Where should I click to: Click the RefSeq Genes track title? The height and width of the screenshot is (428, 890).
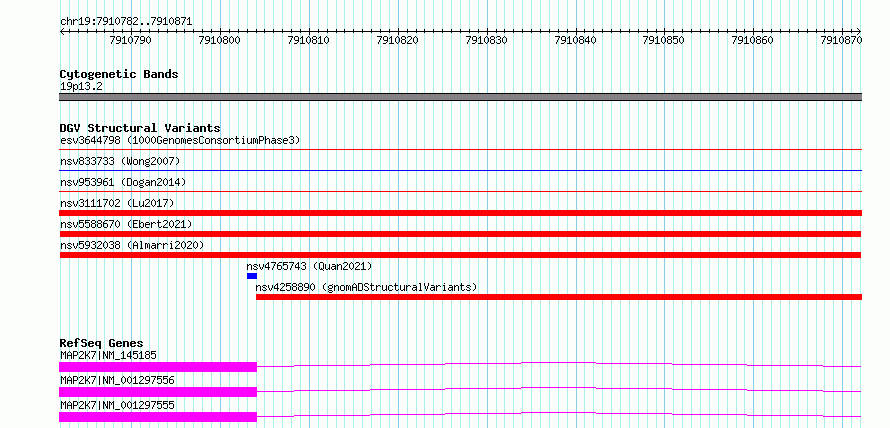[x=101, y=343]
